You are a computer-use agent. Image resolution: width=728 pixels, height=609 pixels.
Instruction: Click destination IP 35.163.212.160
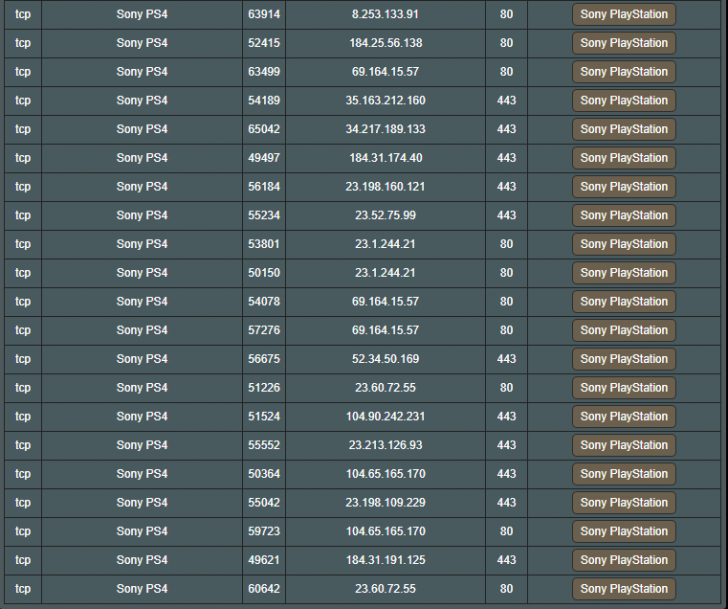tap(385, 101)
